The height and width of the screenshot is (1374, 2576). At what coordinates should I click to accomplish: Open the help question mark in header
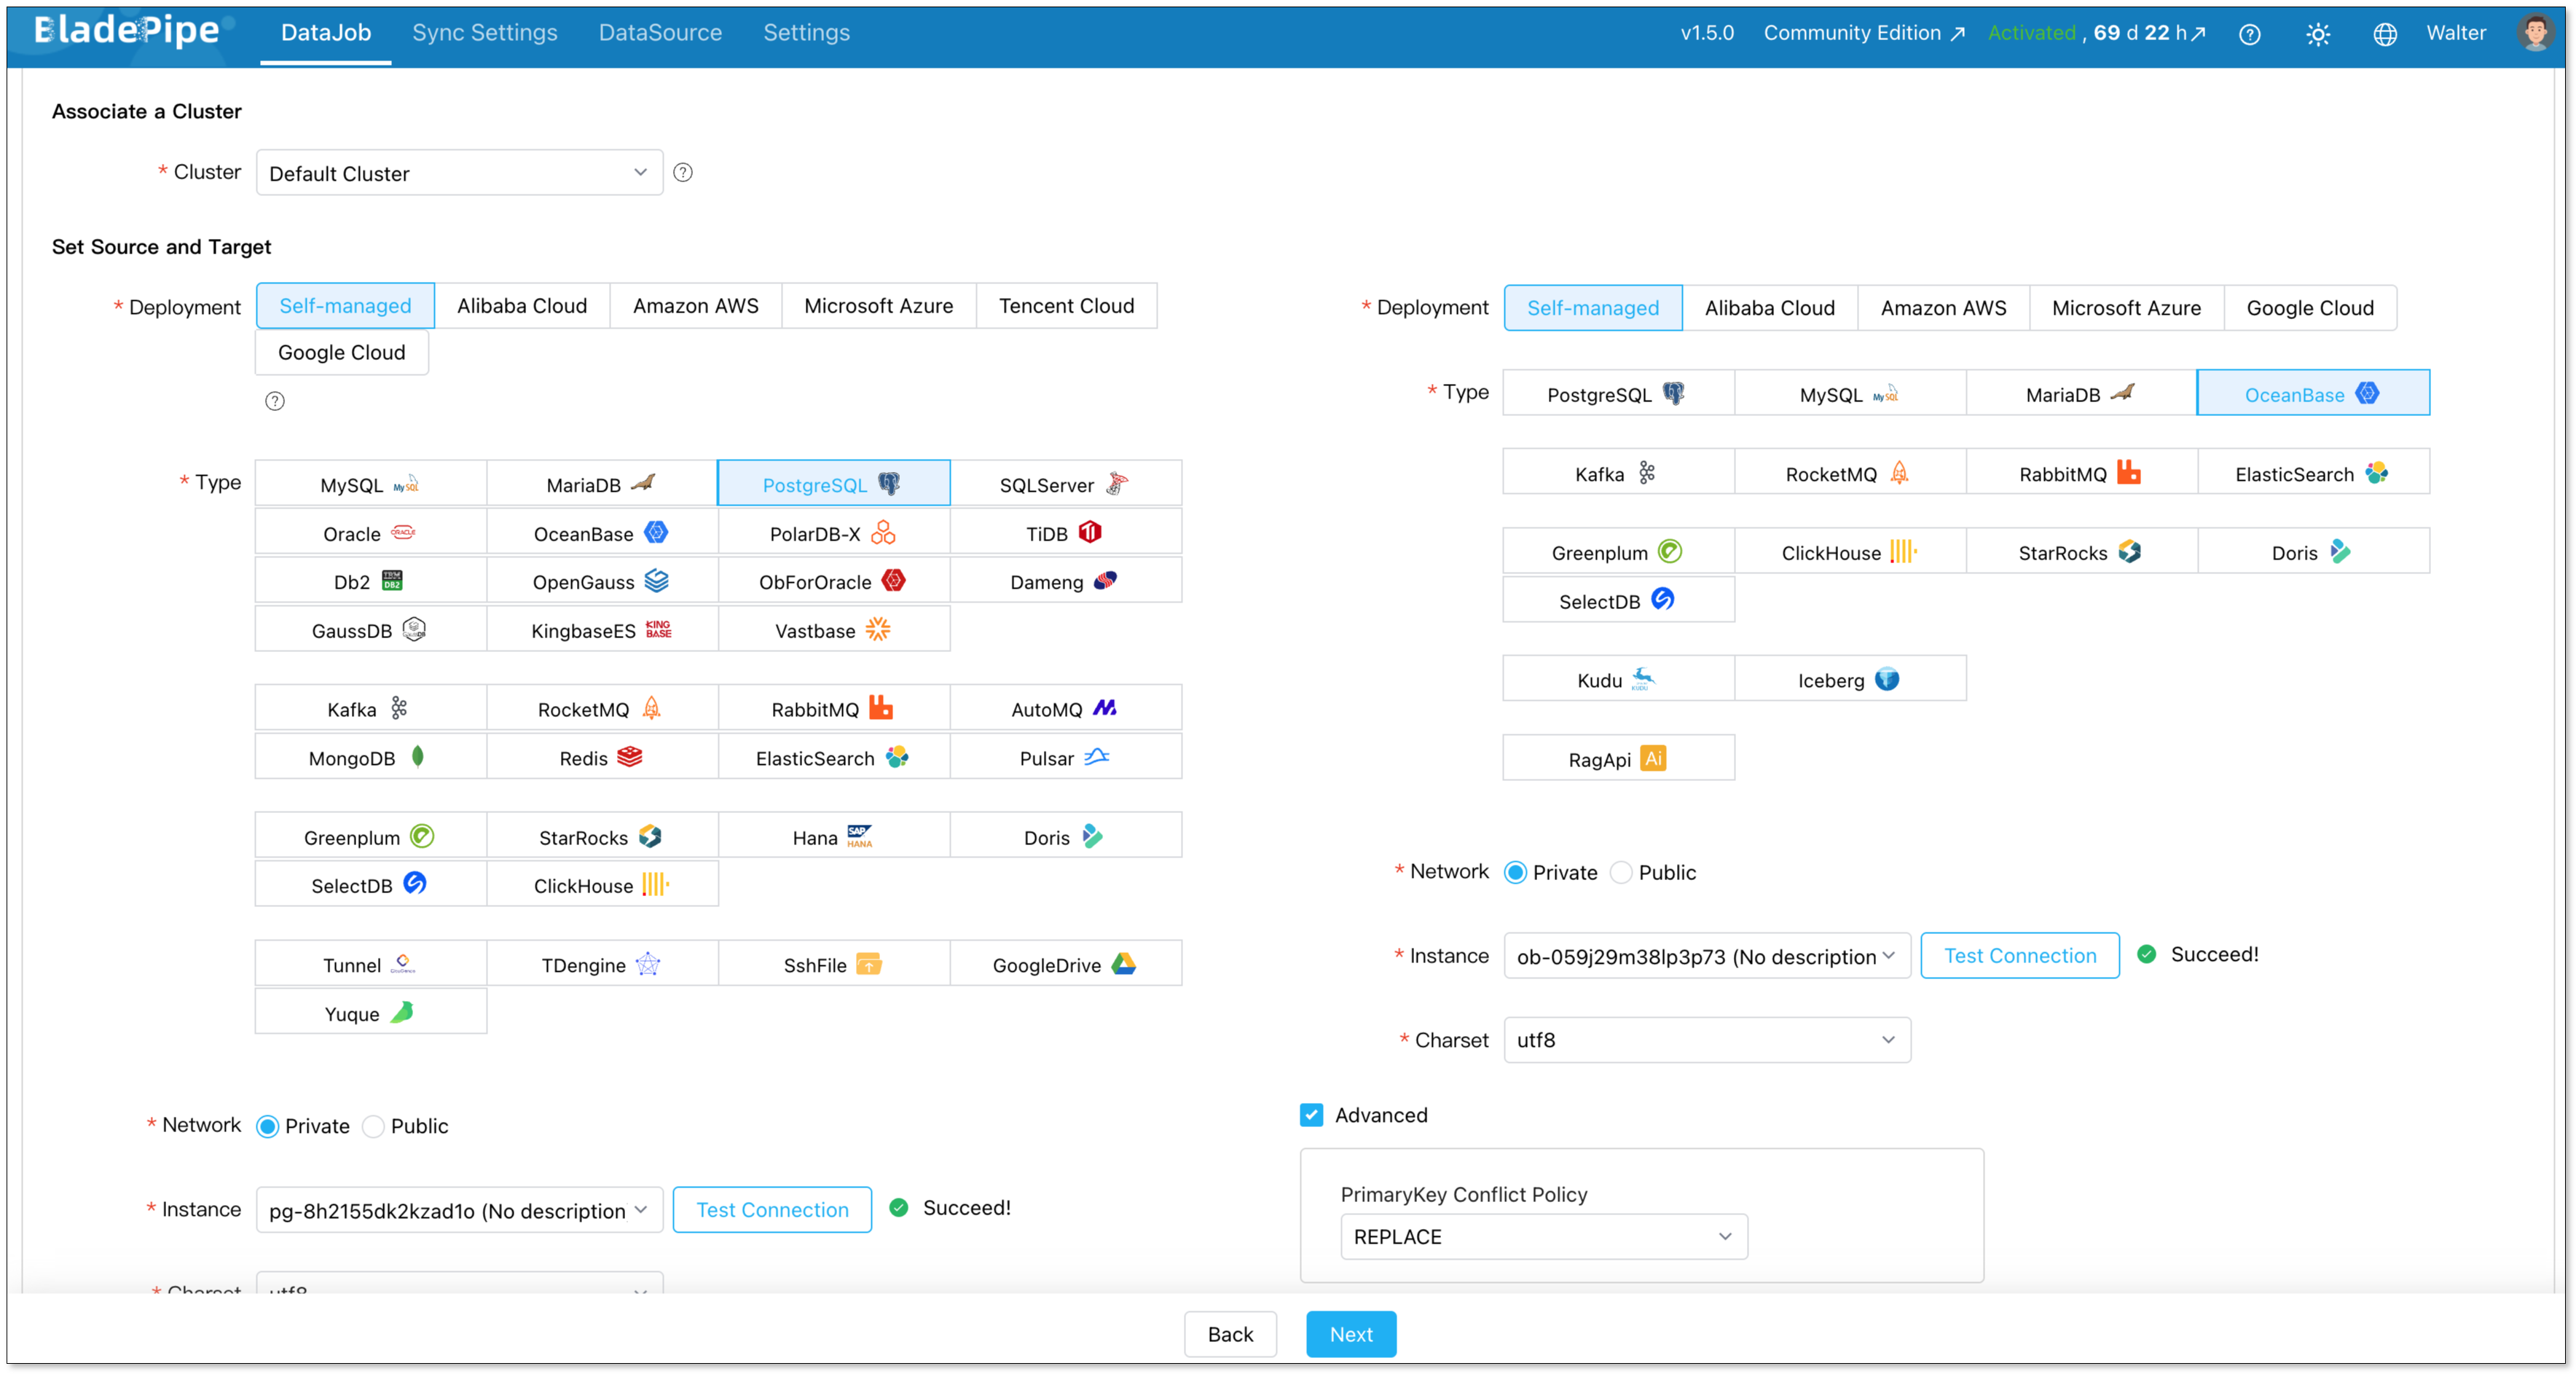[2250, 34]
